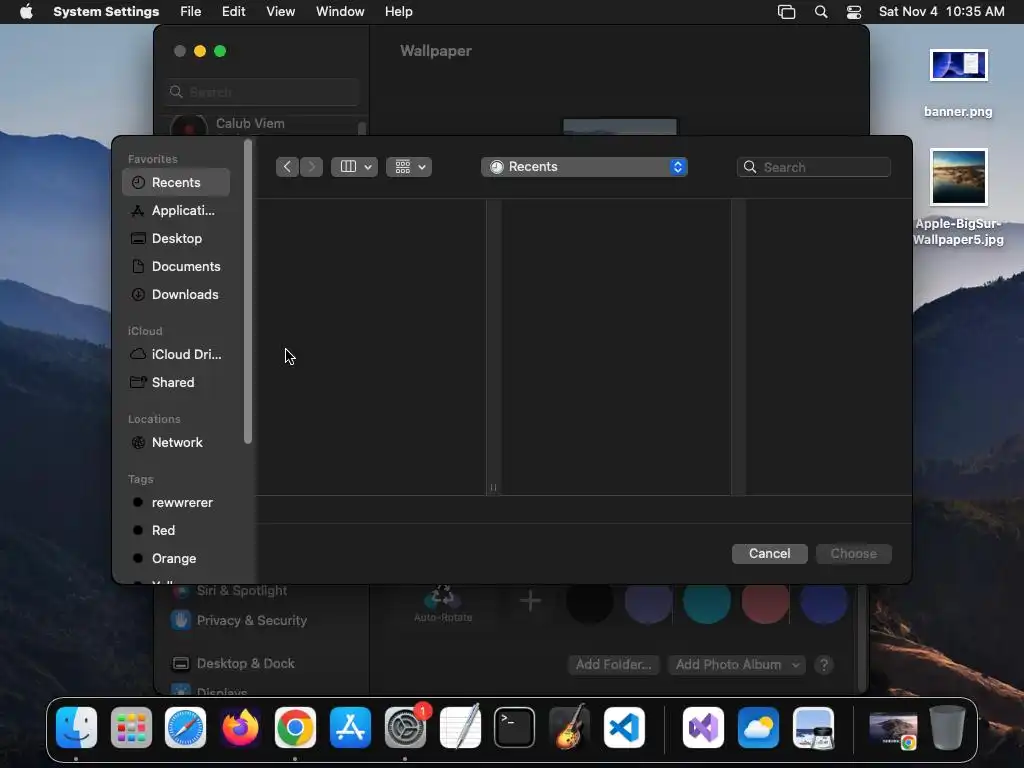Open Preview from the Dock

pos(813,728)
